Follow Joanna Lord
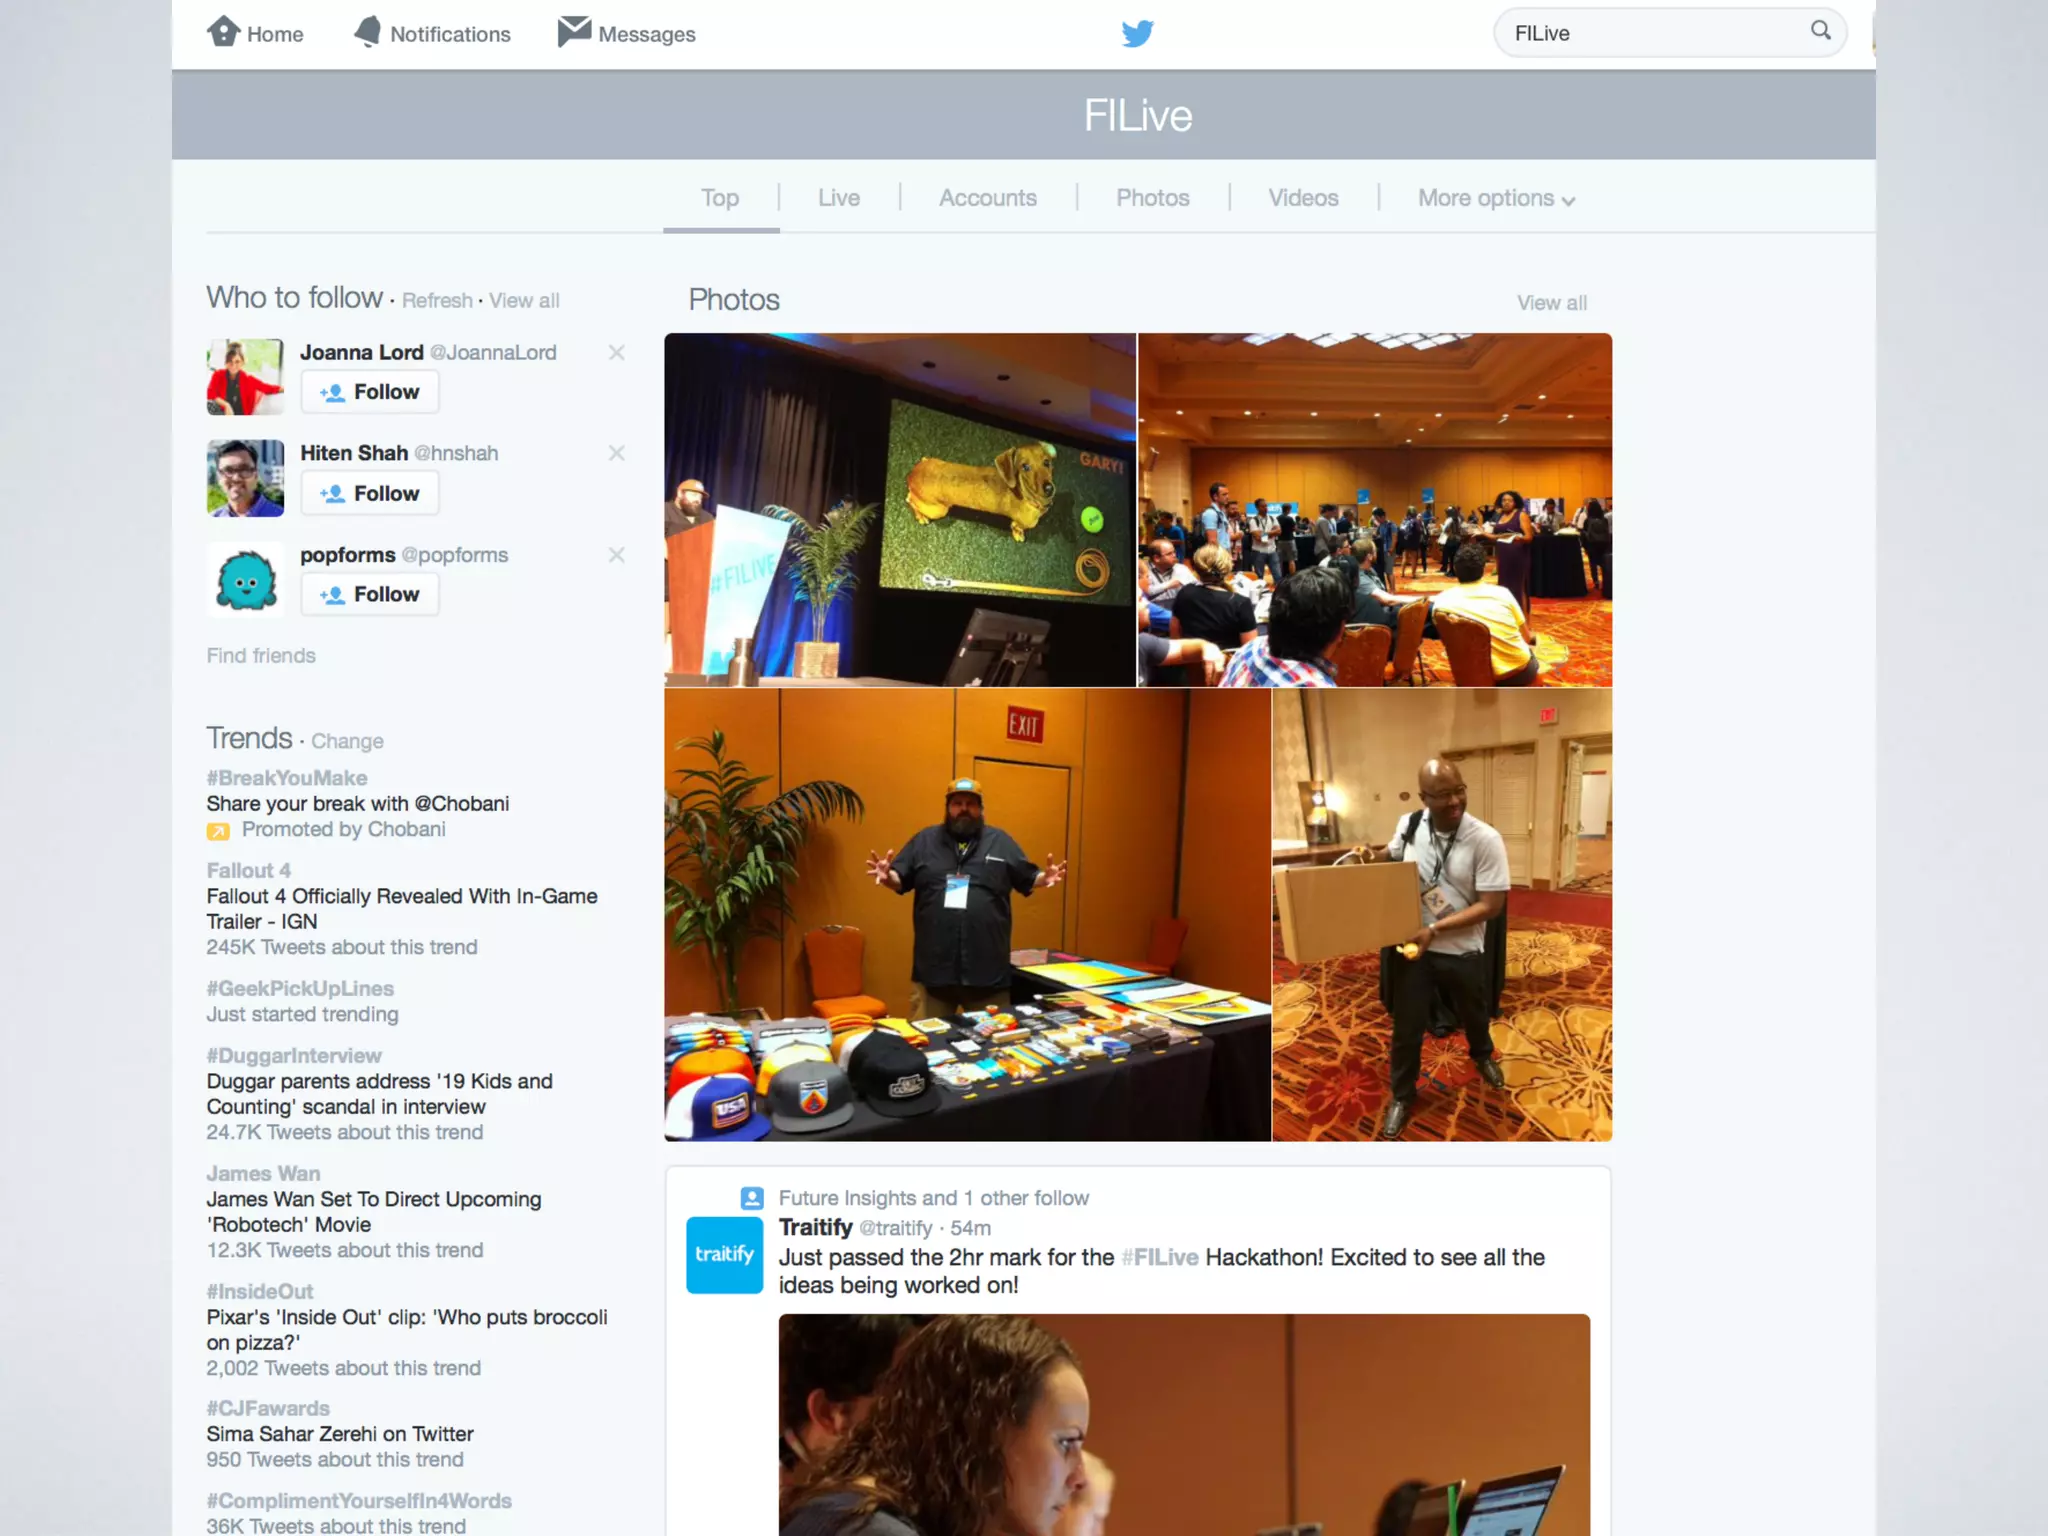The height and width of the screenshot is (1536, 2048). 370,392
